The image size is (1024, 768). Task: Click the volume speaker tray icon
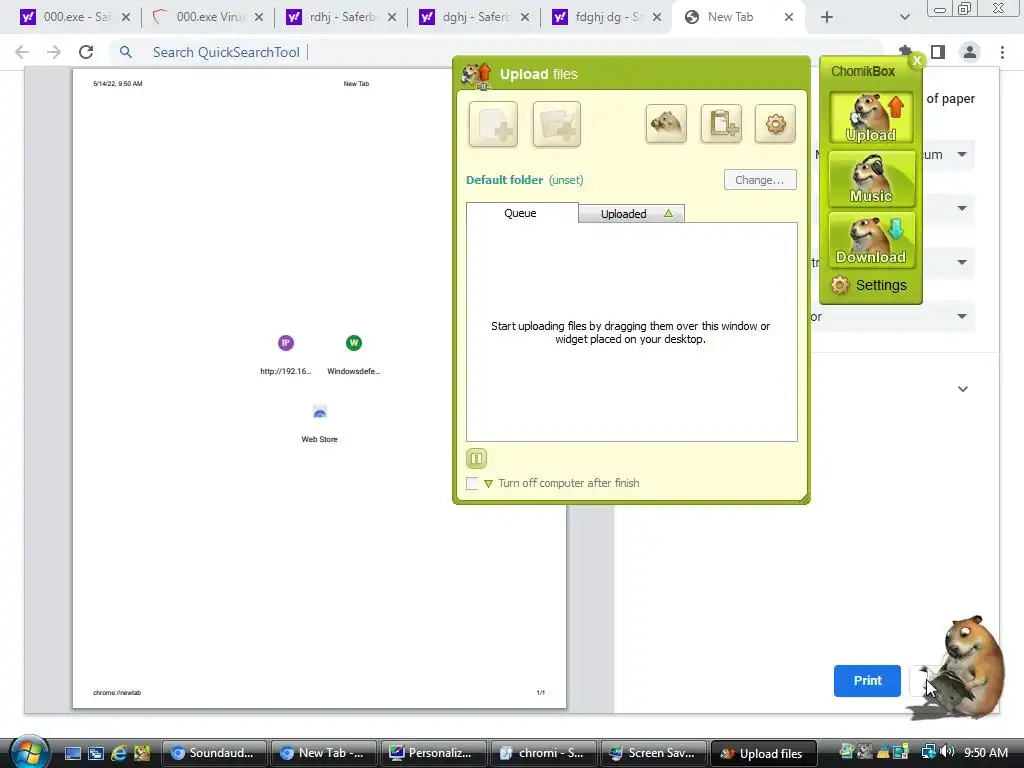947,752
